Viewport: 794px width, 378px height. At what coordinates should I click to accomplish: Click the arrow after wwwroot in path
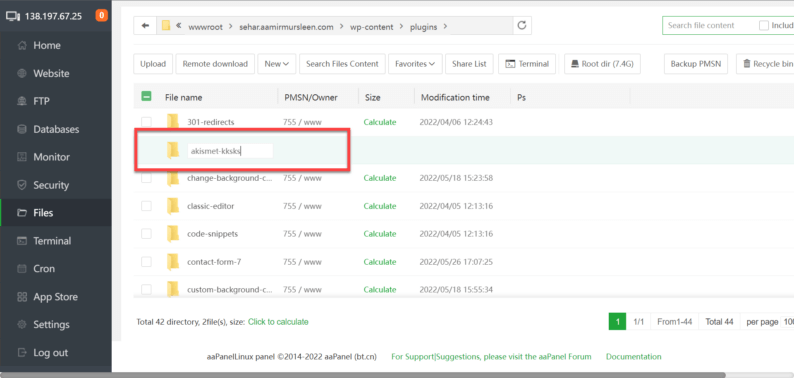point(230,27)
